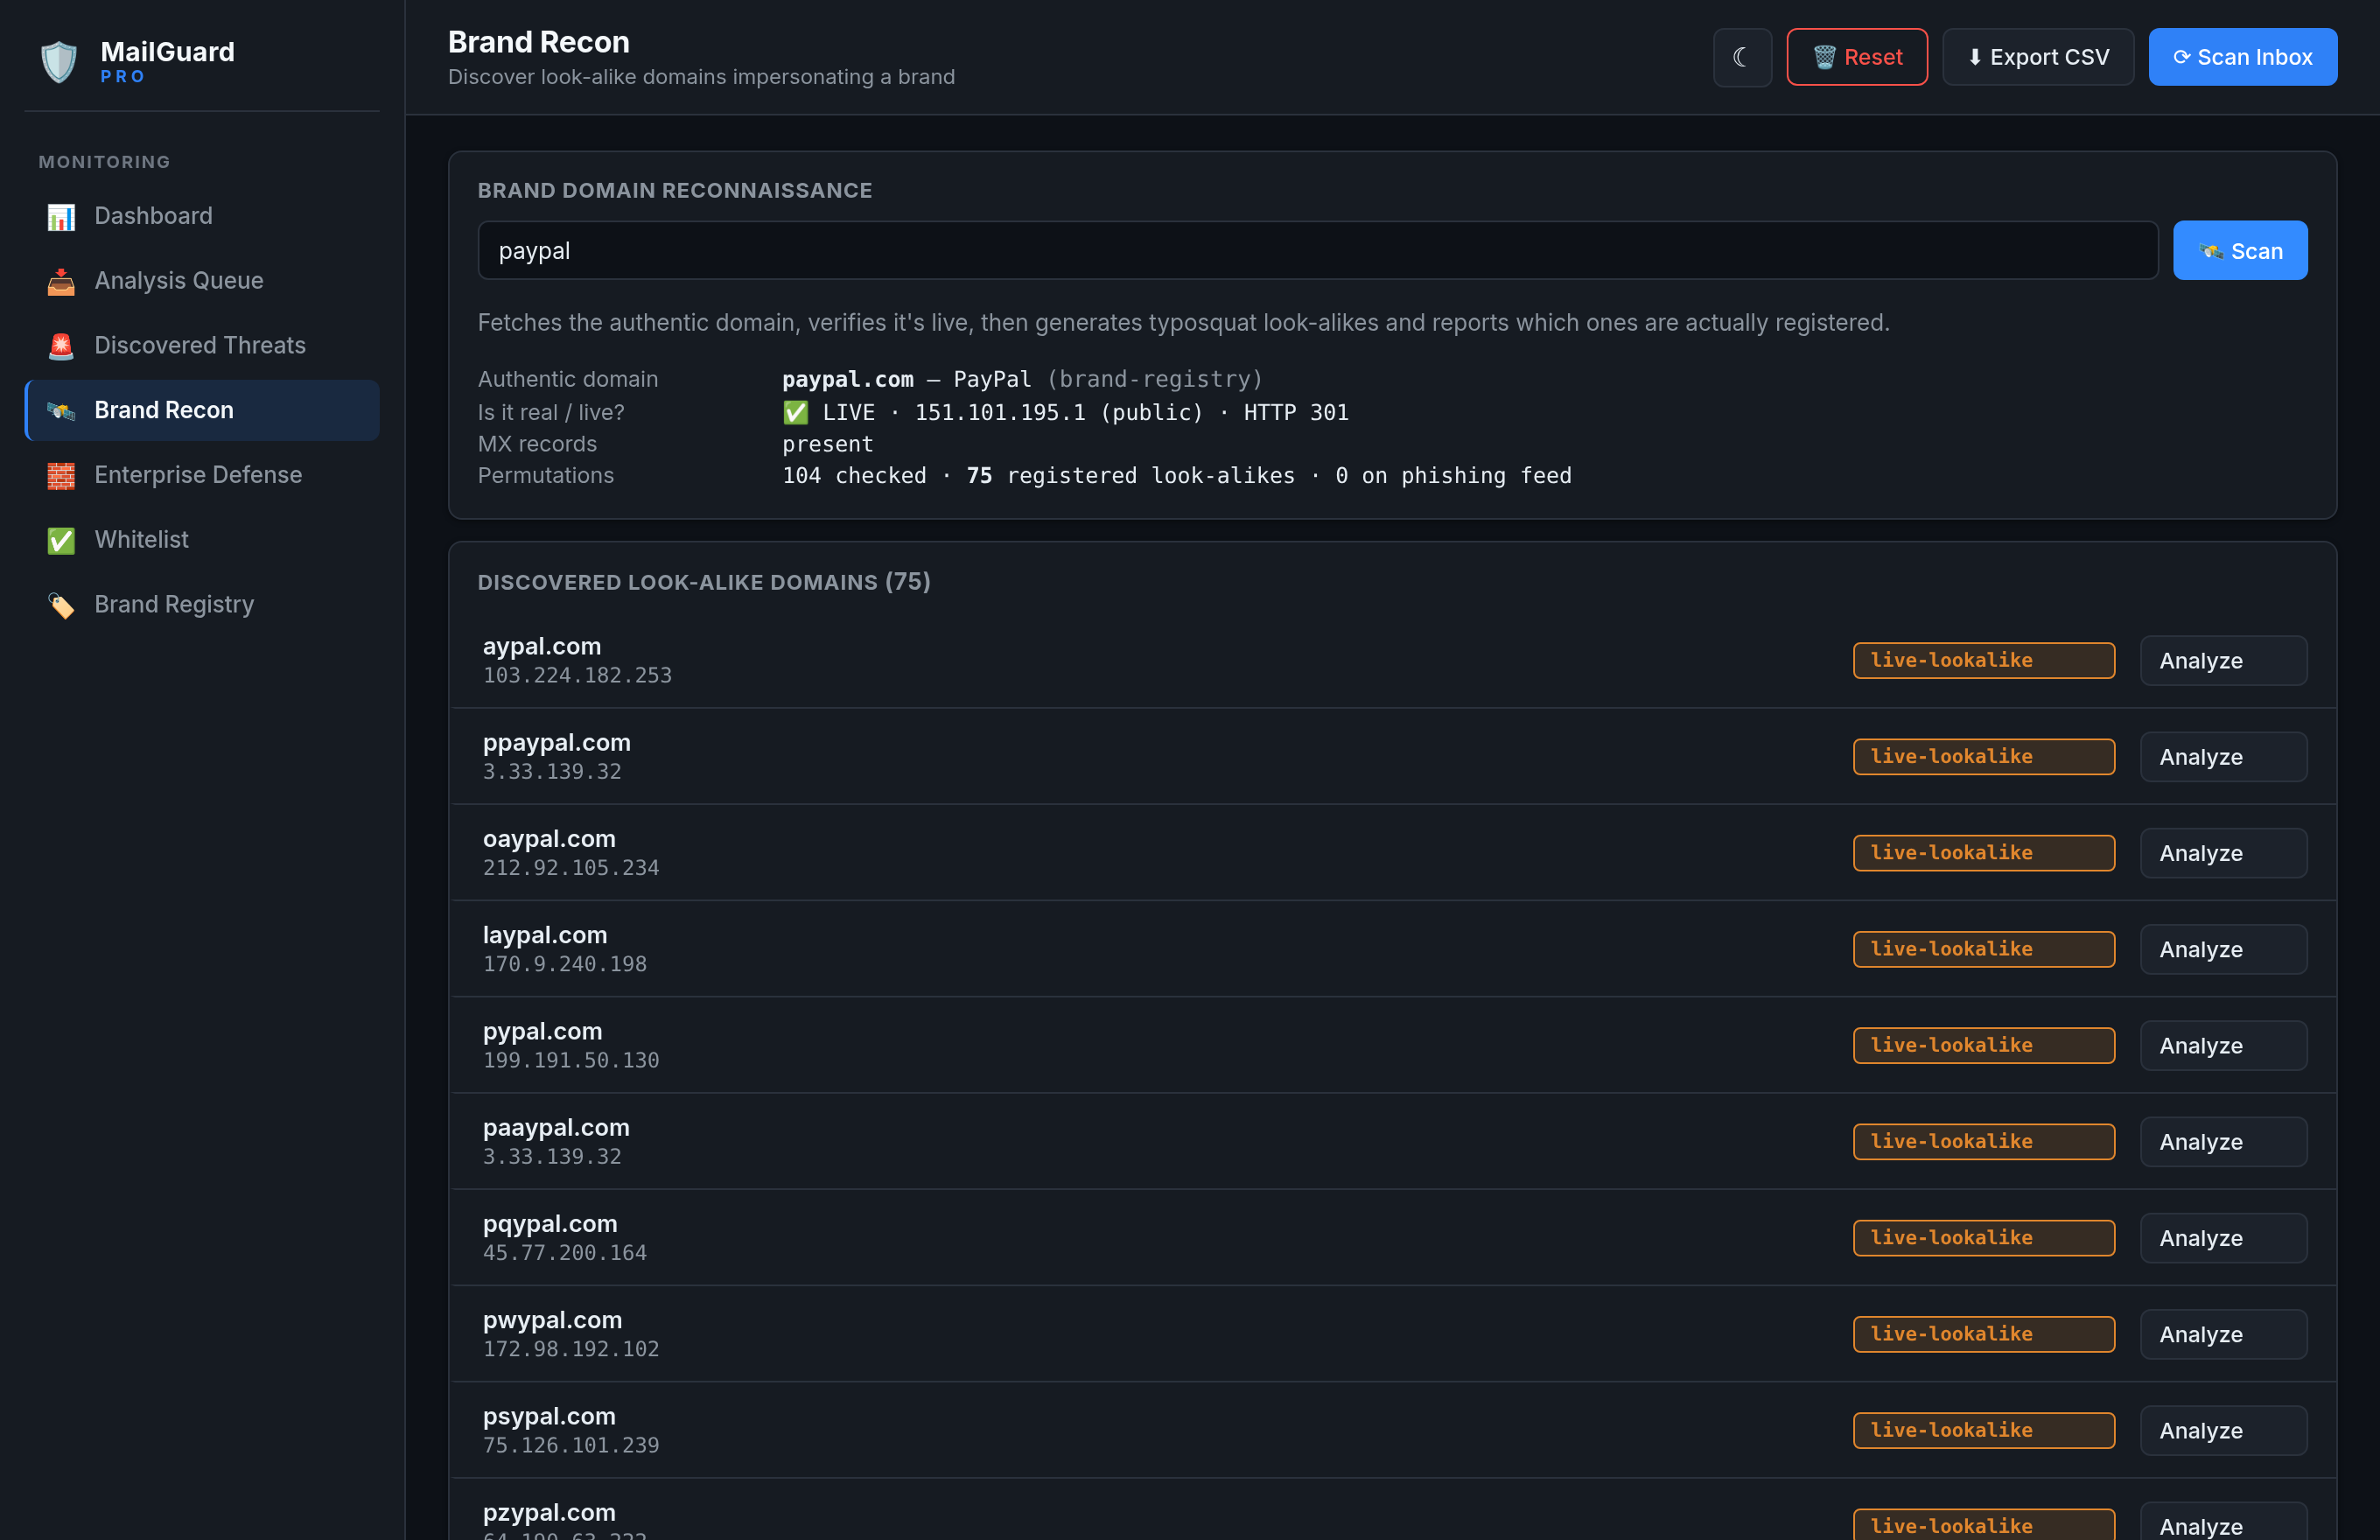Click the Discovered Threats siren icon
The height and width of the screenshot is (1540, 2380).
coord(61,346)
